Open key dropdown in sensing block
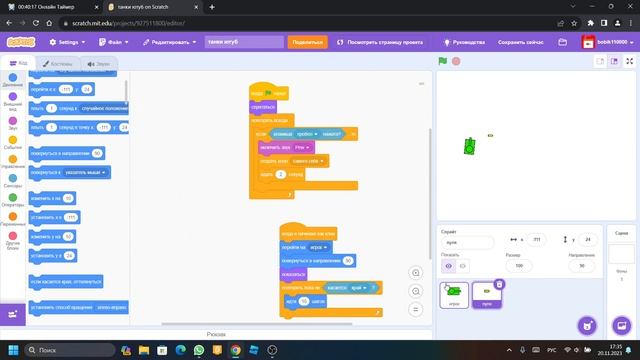 (x=307, y=134)
